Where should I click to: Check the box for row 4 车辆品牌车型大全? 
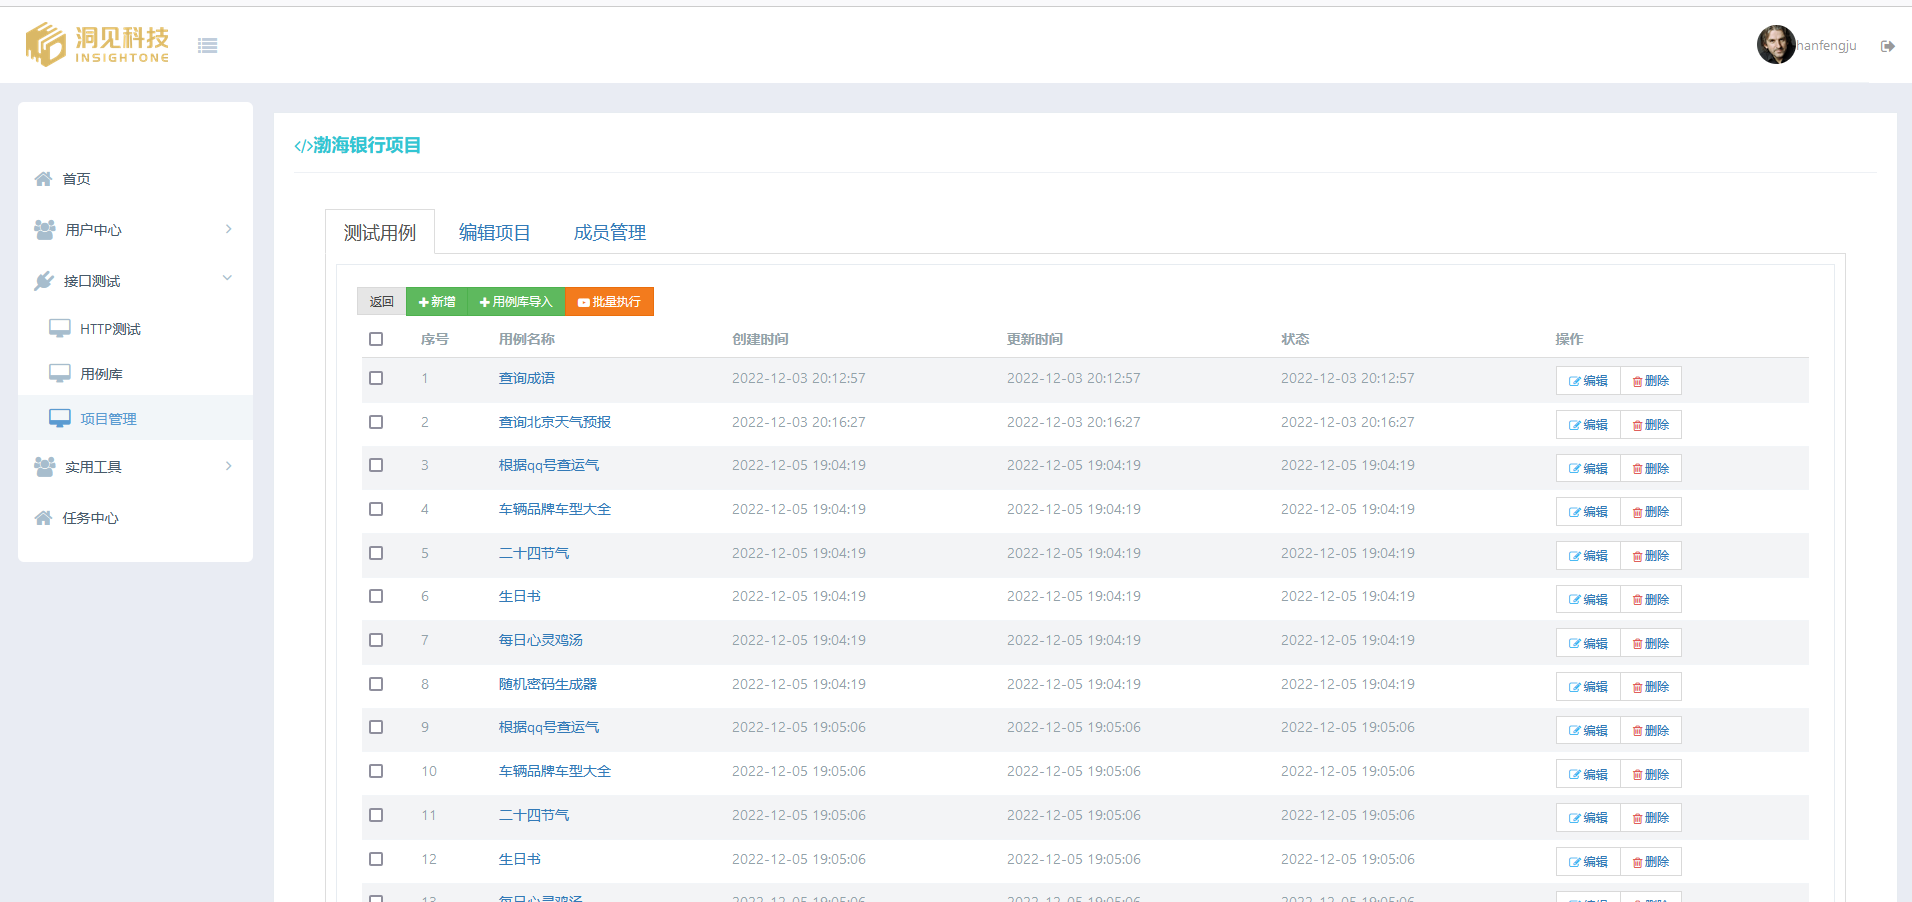376,509
